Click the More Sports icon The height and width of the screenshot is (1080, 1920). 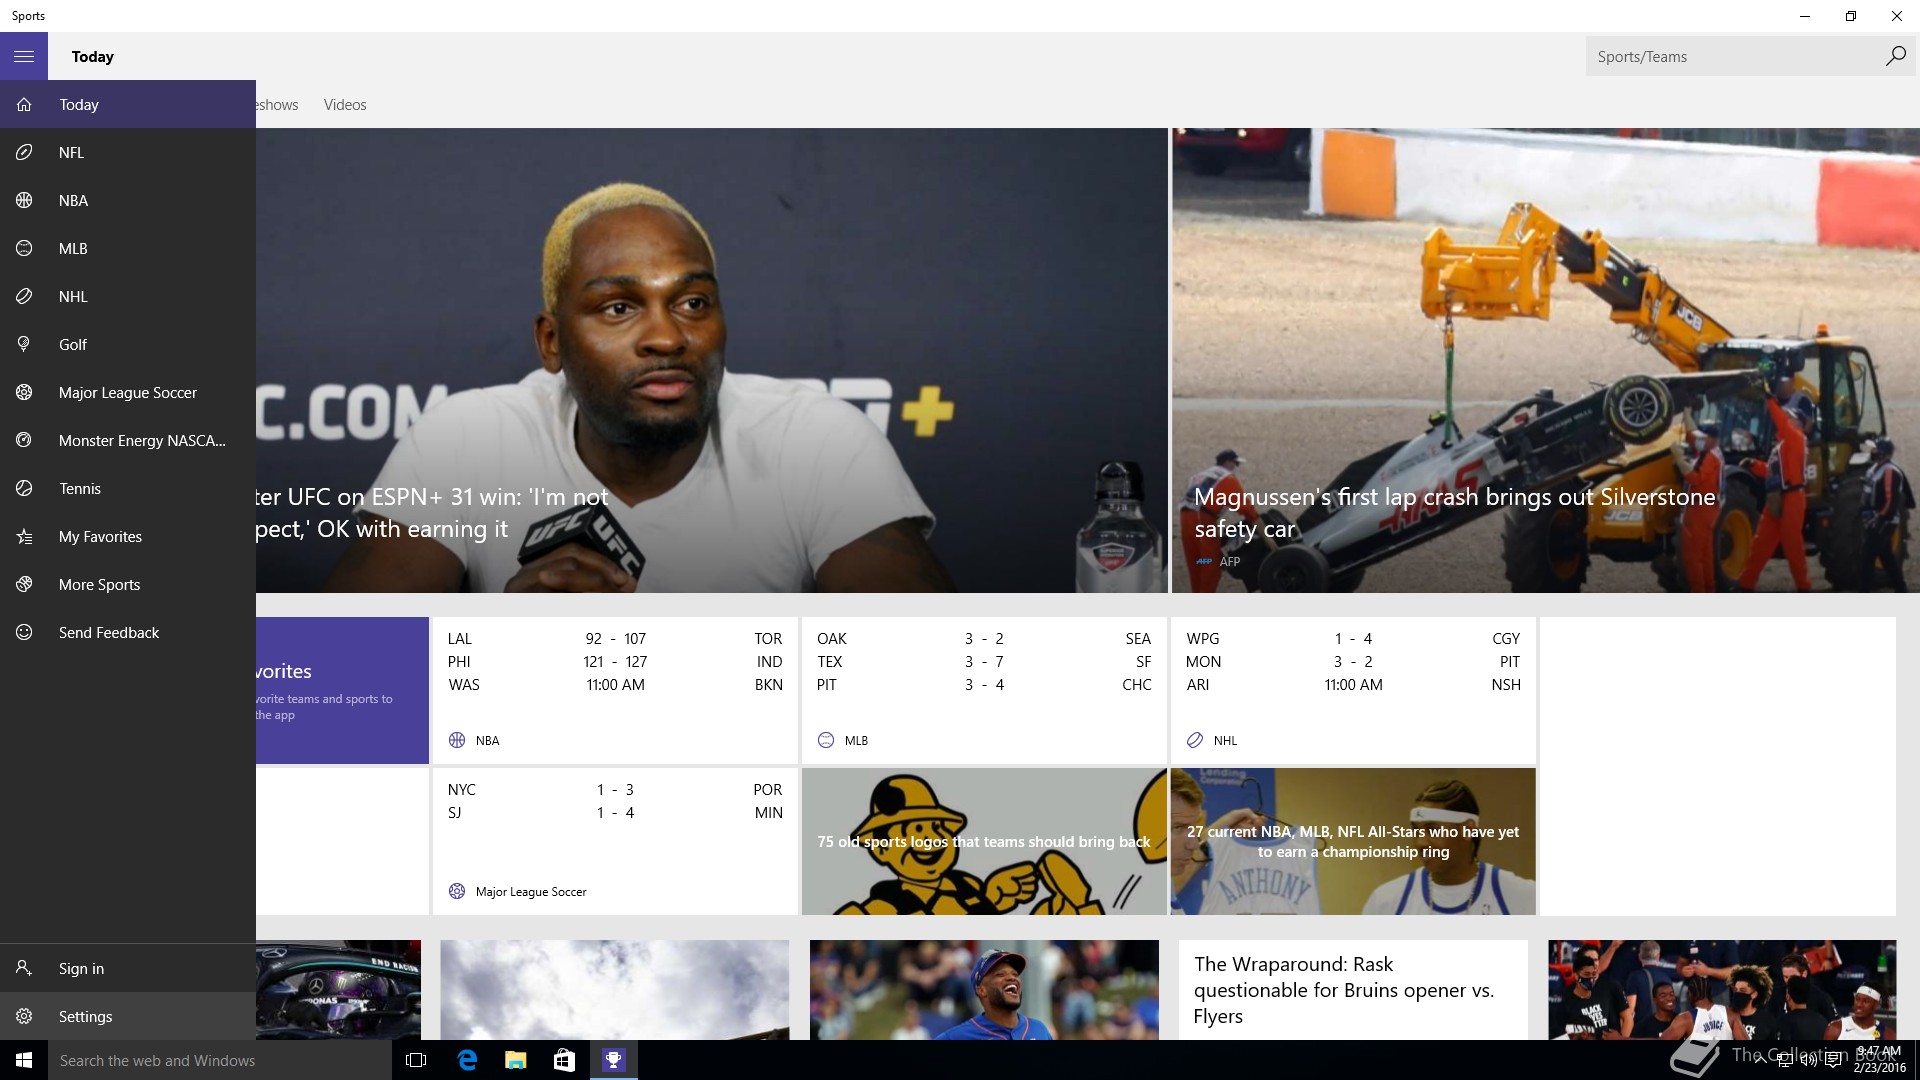point(24,585)
